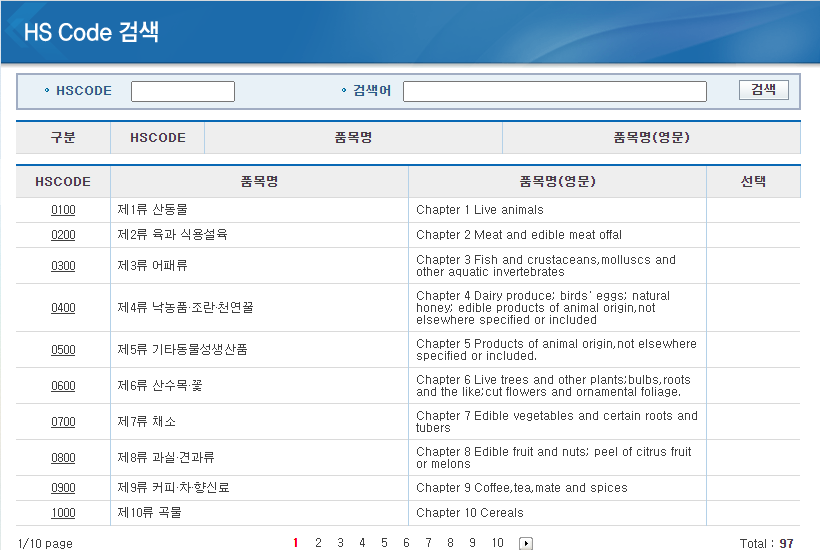This screenshot has width=820, height=550.
Task: Go to page 7 of results
Action: click(428, 543)
